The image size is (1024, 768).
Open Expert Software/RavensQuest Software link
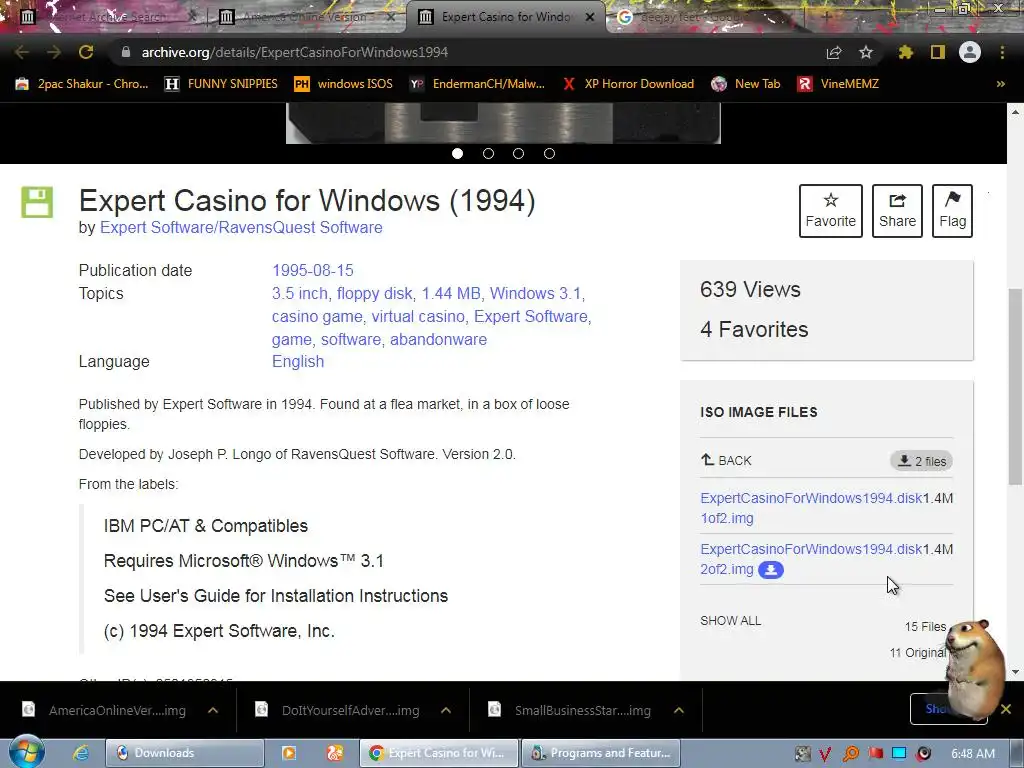(241, 227)
